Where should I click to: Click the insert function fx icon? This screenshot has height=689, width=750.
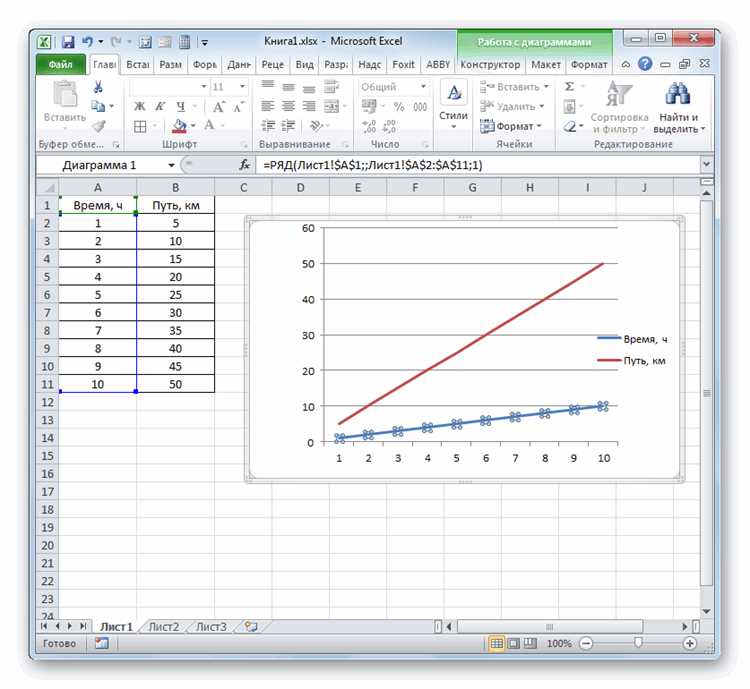(x=244, y=165)
